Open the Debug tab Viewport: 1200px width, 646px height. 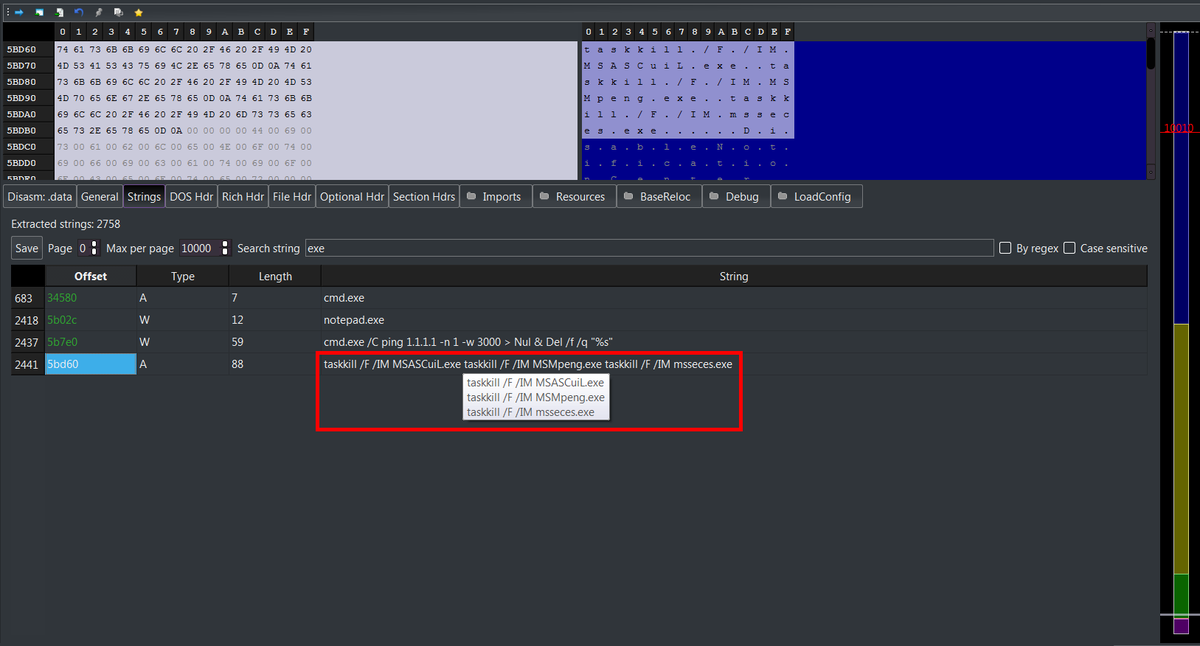735,197
